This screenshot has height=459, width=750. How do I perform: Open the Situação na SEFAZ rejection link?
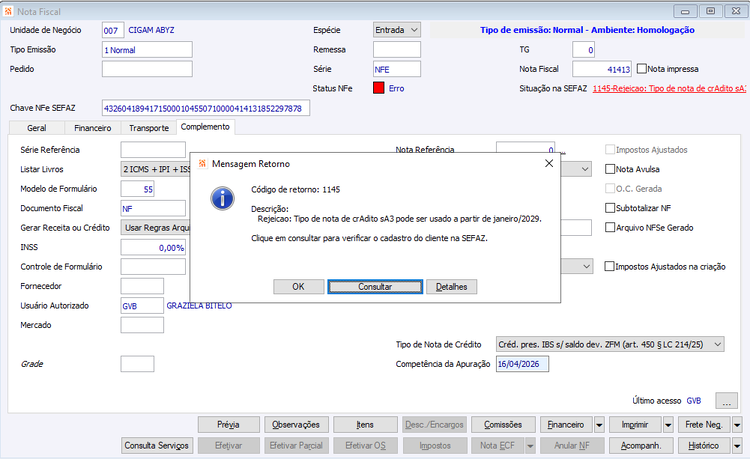point(669,88)
